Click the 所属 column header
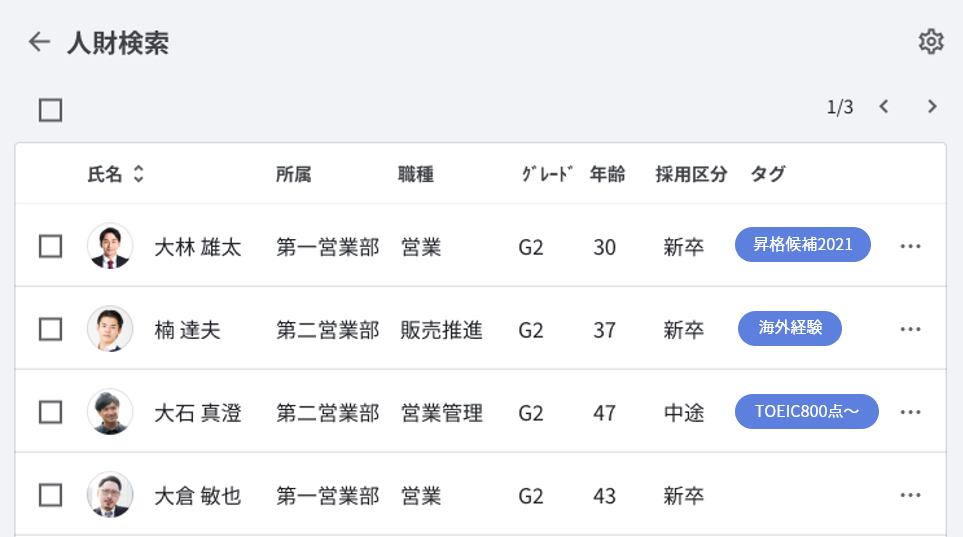 click(x=293, y=174)
